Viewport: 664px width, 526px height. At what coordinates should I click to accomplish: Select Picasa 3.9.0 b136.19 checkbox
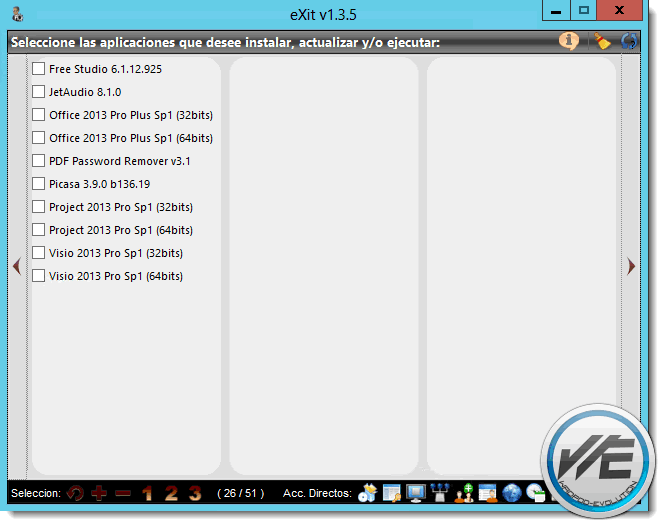tap(39, 183)
